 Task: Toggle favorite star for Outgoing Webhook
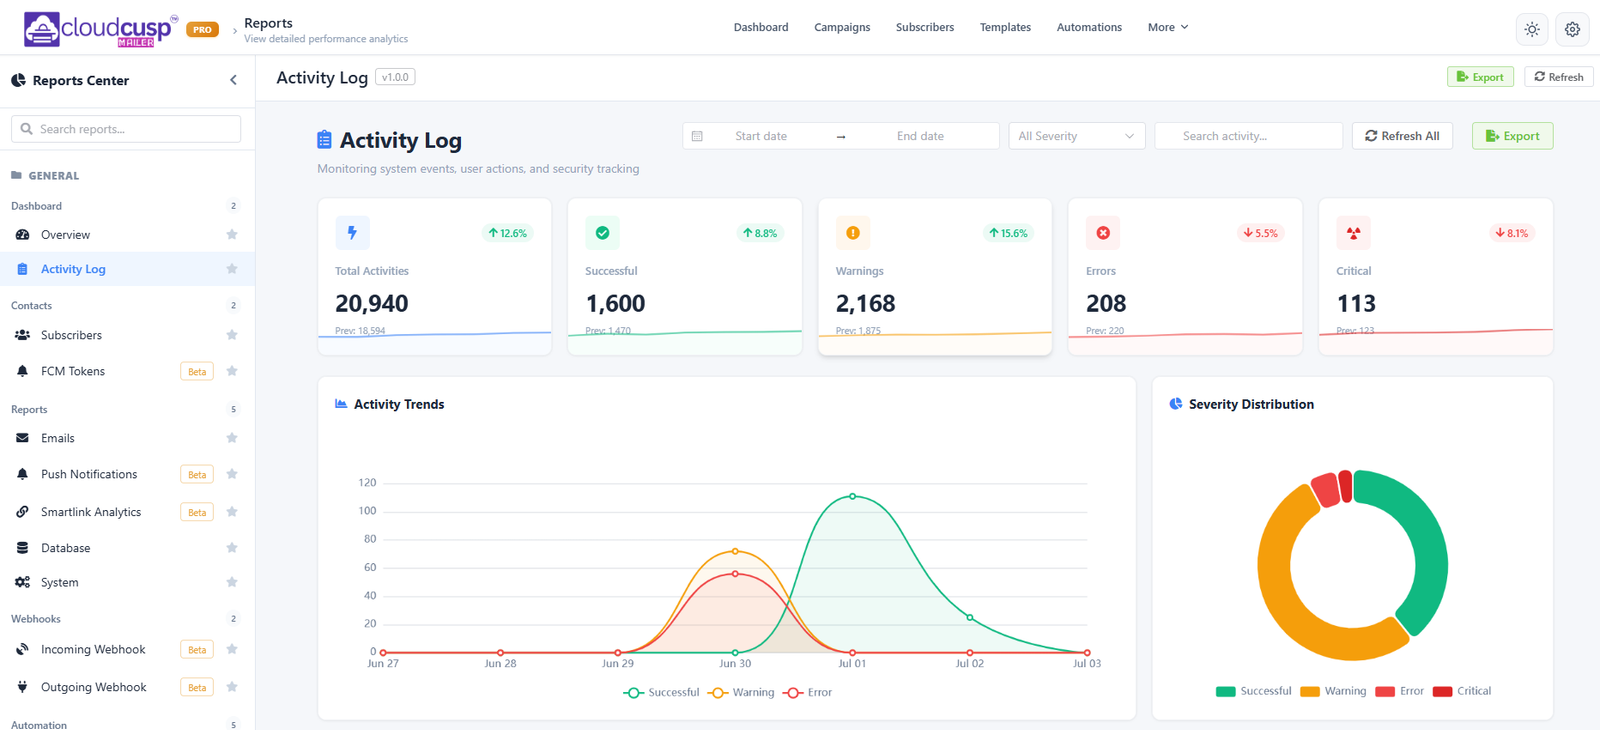[232, 687]
